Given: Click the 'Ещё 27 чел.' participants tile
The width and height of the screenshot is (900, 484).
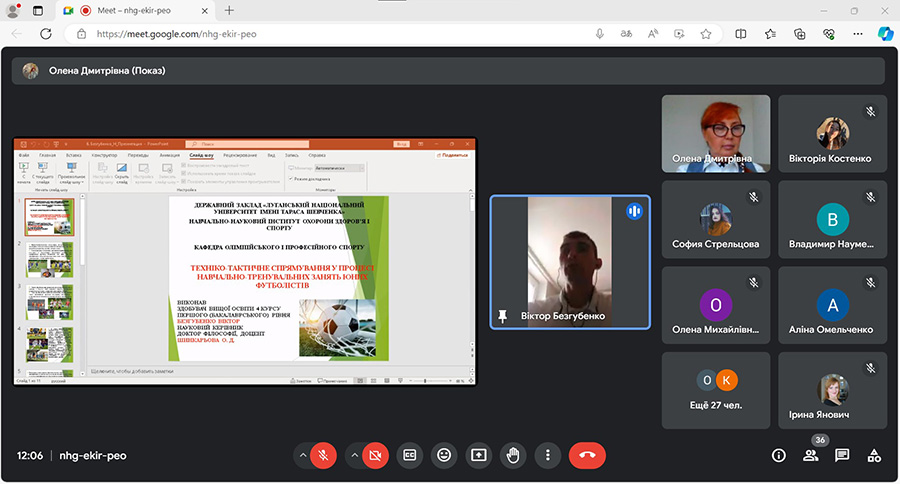Looking at the screenshot, I should 716,390.
